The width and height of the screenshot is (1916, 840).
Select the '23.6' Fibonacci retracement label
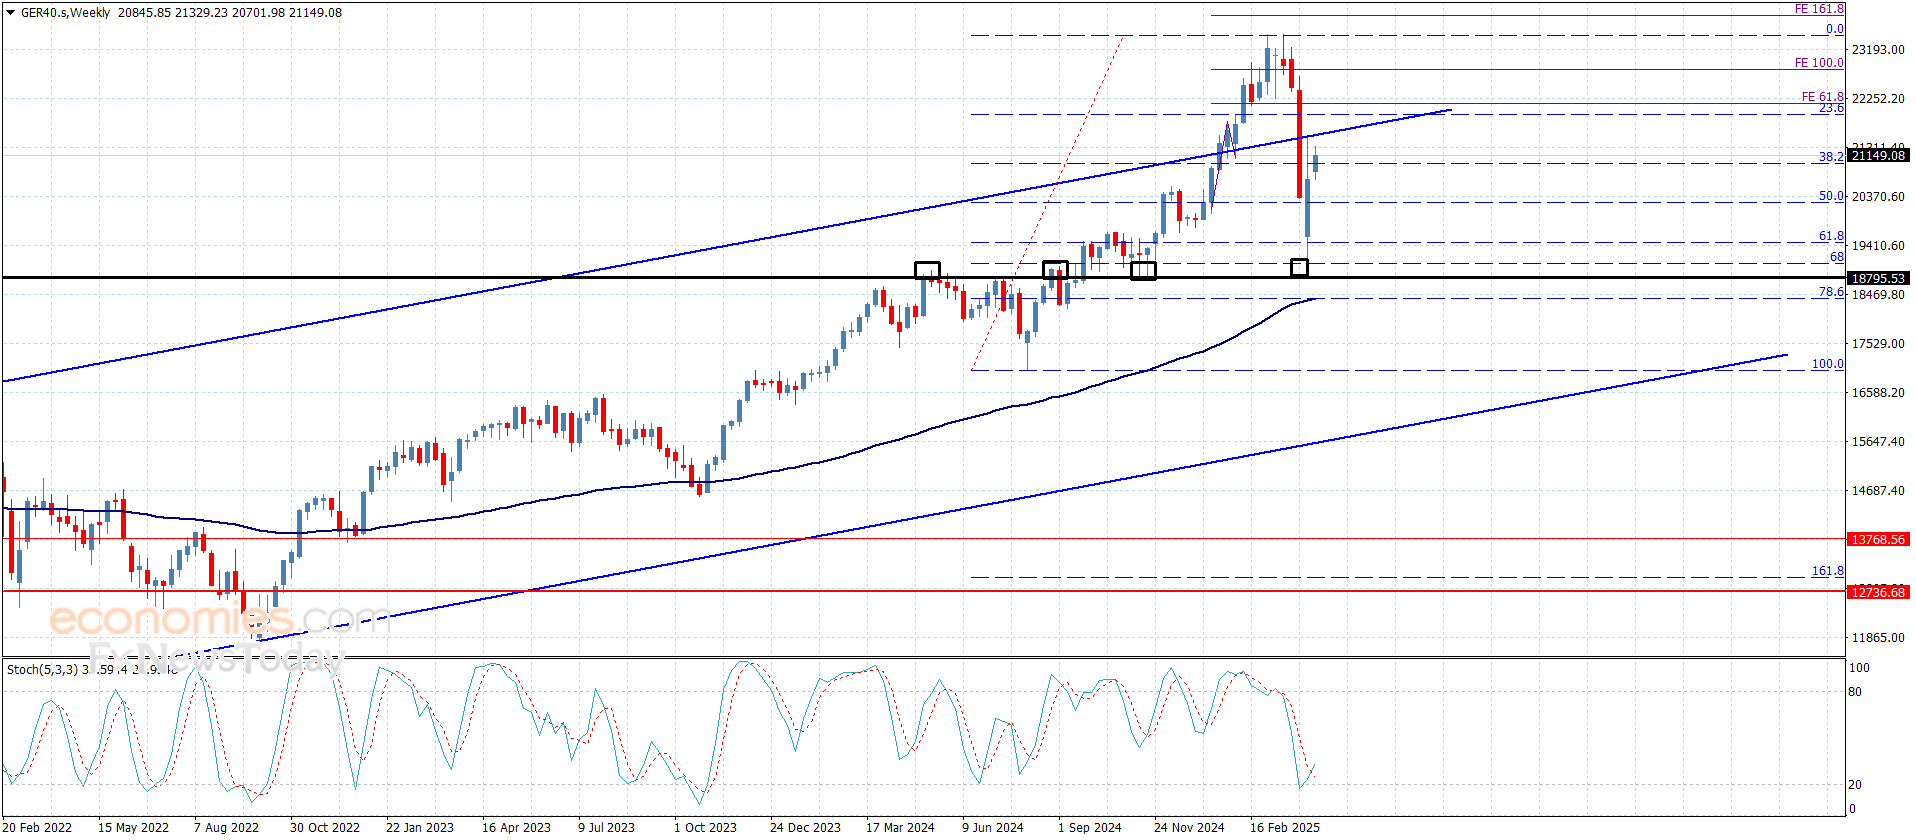tap(1831, 108)
